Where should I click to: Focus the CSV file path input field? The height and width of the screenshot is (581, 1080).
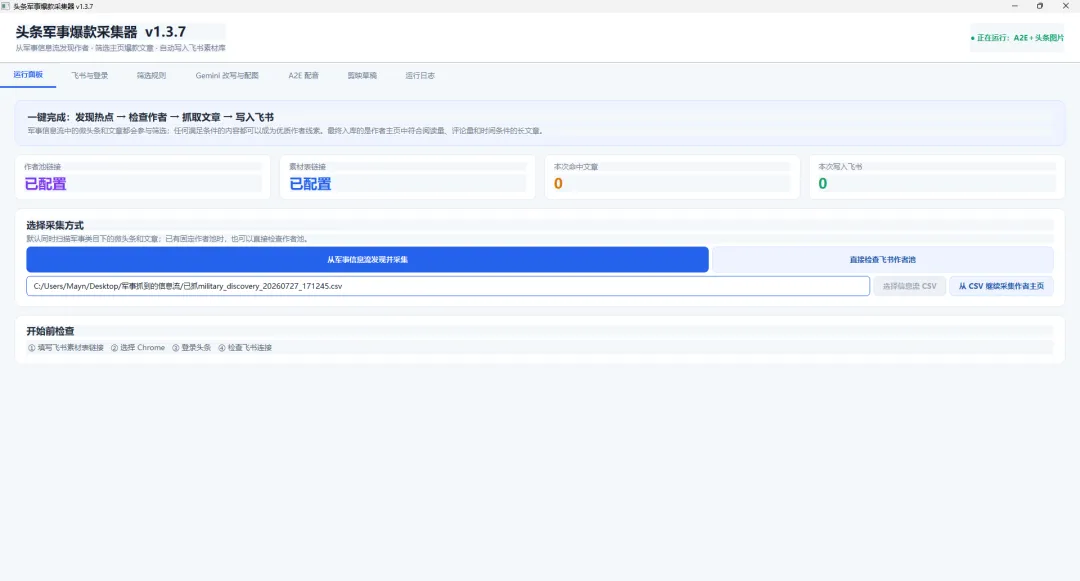pyautogui.click(x=448, y=286)
